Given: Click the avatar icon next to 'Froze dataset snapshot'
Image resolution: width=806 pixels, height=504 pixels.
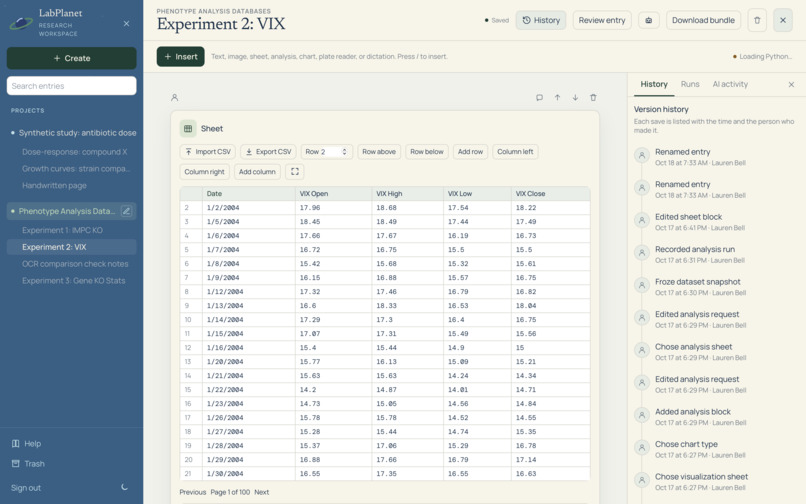Looking at the screenshot, I should pyautogui.click(x=642, y=285).
